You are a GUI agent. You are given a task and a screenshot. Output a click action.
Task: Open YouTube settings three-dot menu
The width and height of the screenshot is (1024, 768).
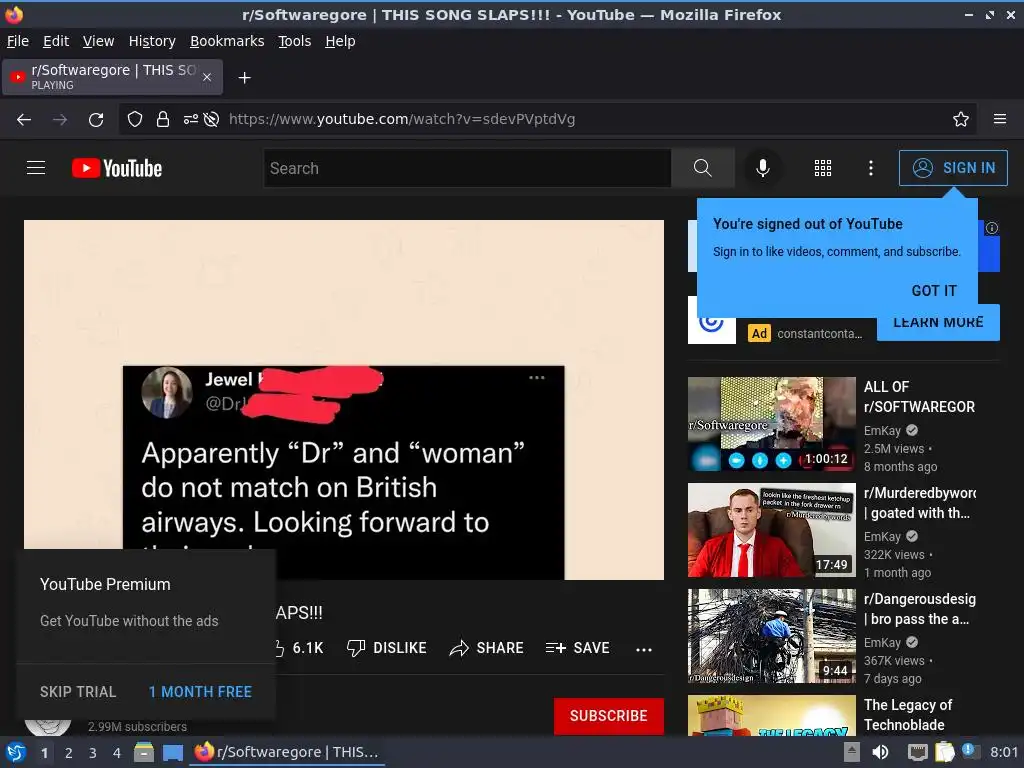[871, 168]
